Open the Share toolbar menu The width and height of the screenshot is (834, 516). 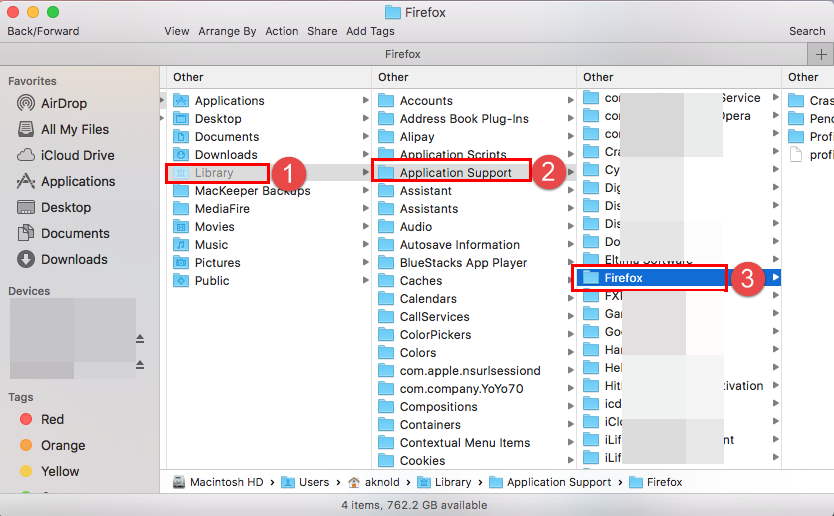click(x=322, y=31)
